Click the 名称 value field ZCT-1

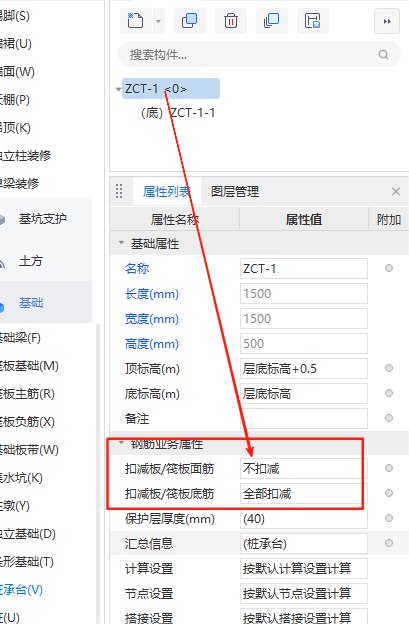point(304,269)
